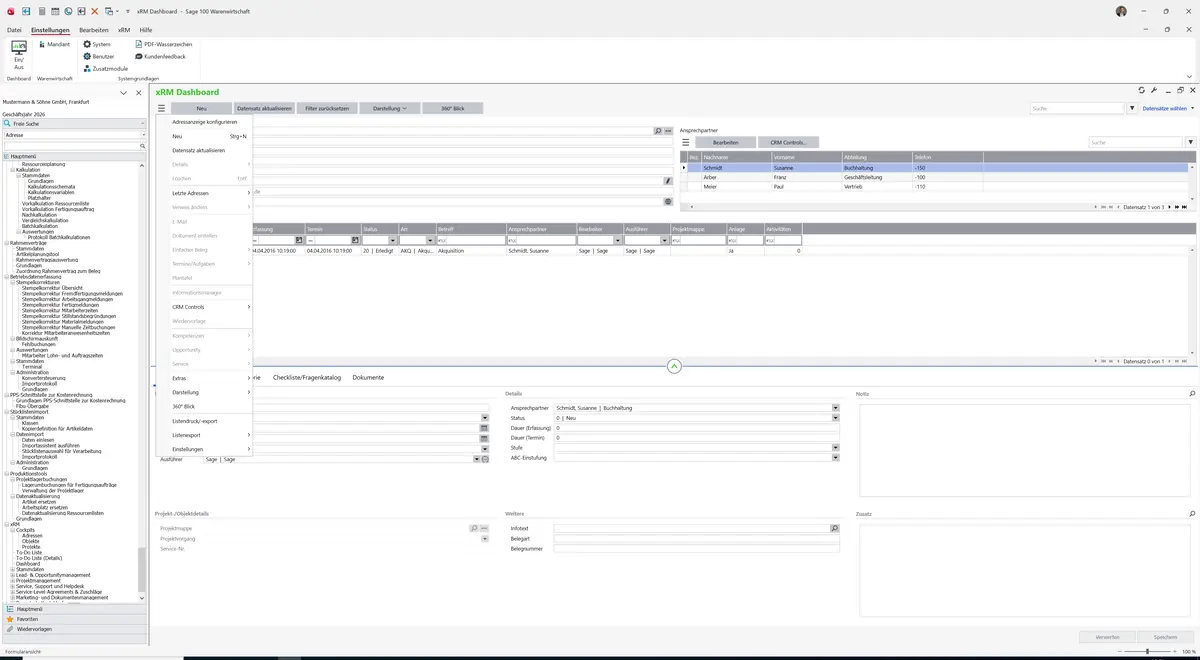Click the calendar icon in title bar
This screenshot has width=1200, height=660.
(54, 11)
